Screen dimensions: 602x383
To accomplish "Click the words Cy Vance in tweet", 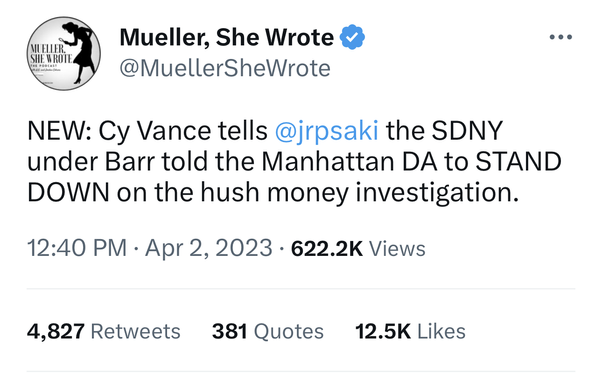I will click(x=155, y=132).
